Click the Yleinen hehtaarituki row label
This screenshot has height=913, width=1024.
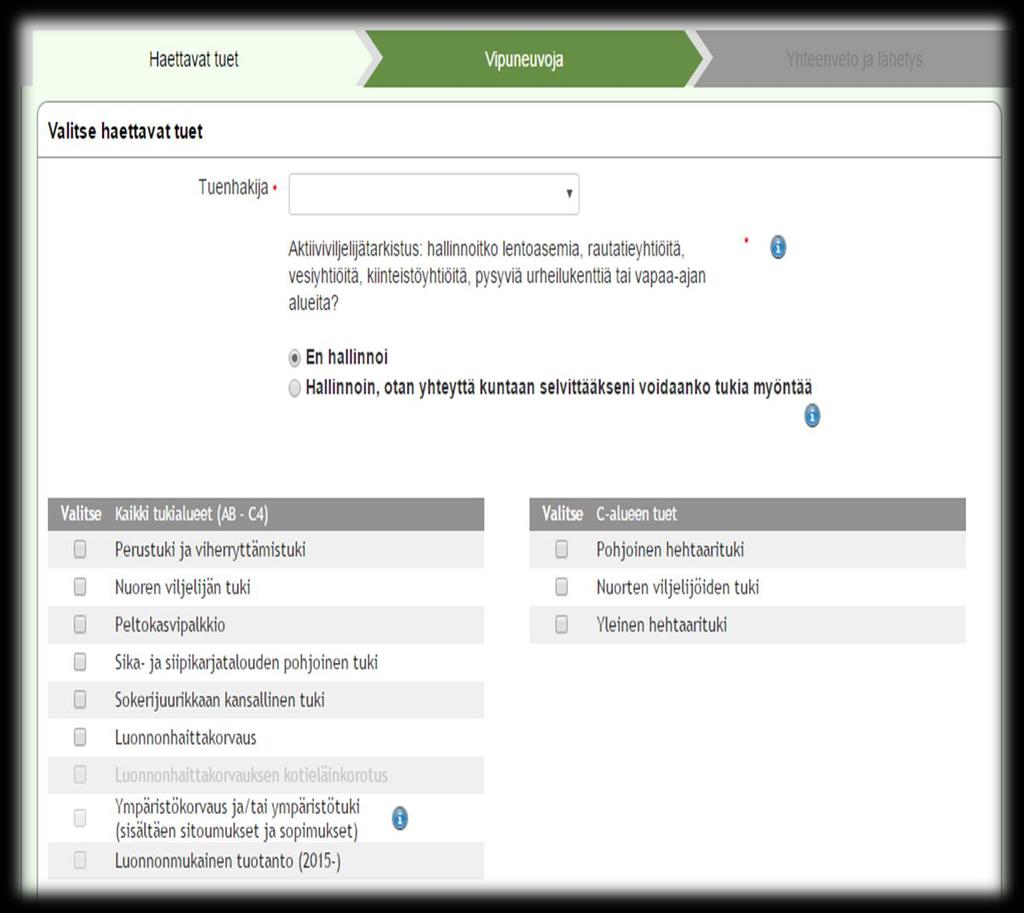pos(662,625)
